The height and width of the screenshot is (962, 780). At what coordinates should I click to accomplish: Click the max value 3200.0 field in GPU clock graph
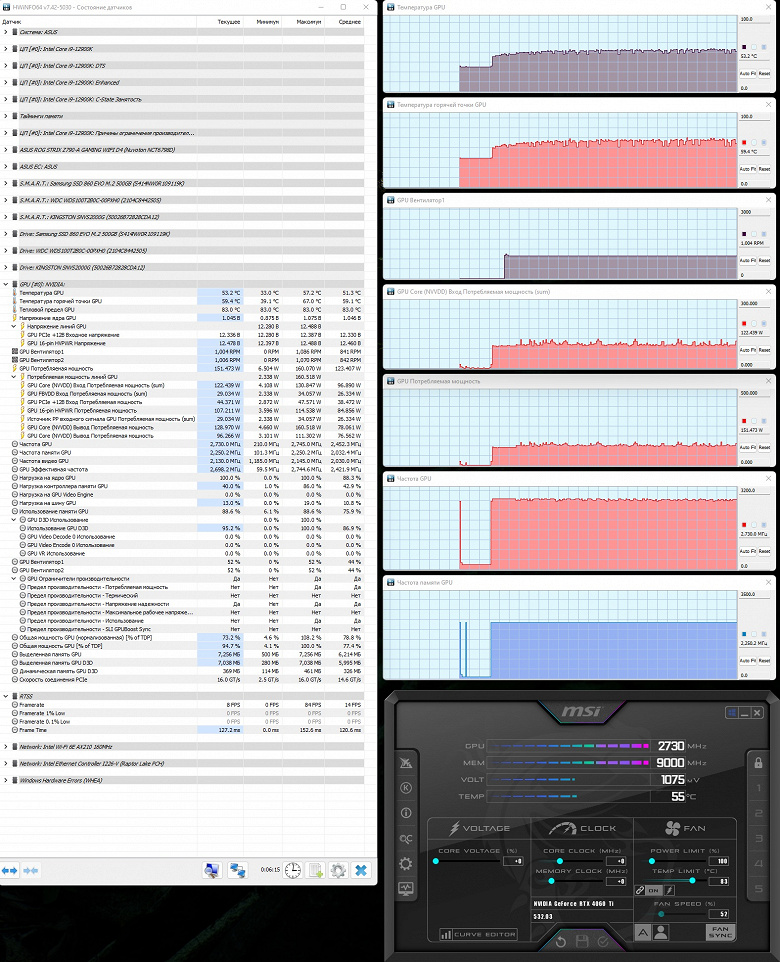754,490
